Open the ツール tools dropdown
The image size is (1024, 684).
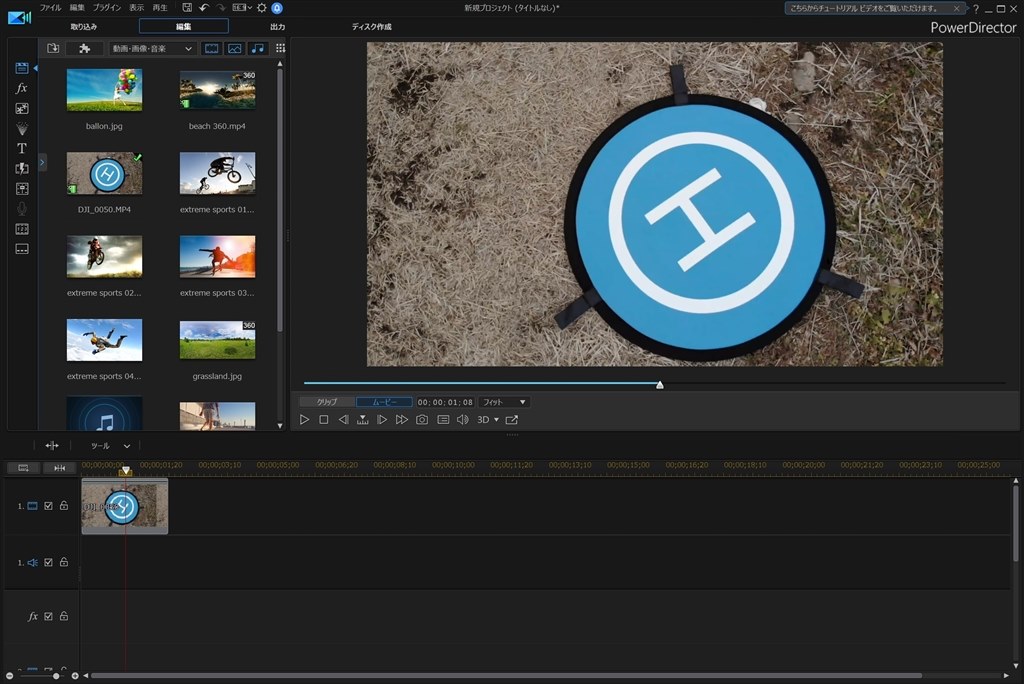110,446
